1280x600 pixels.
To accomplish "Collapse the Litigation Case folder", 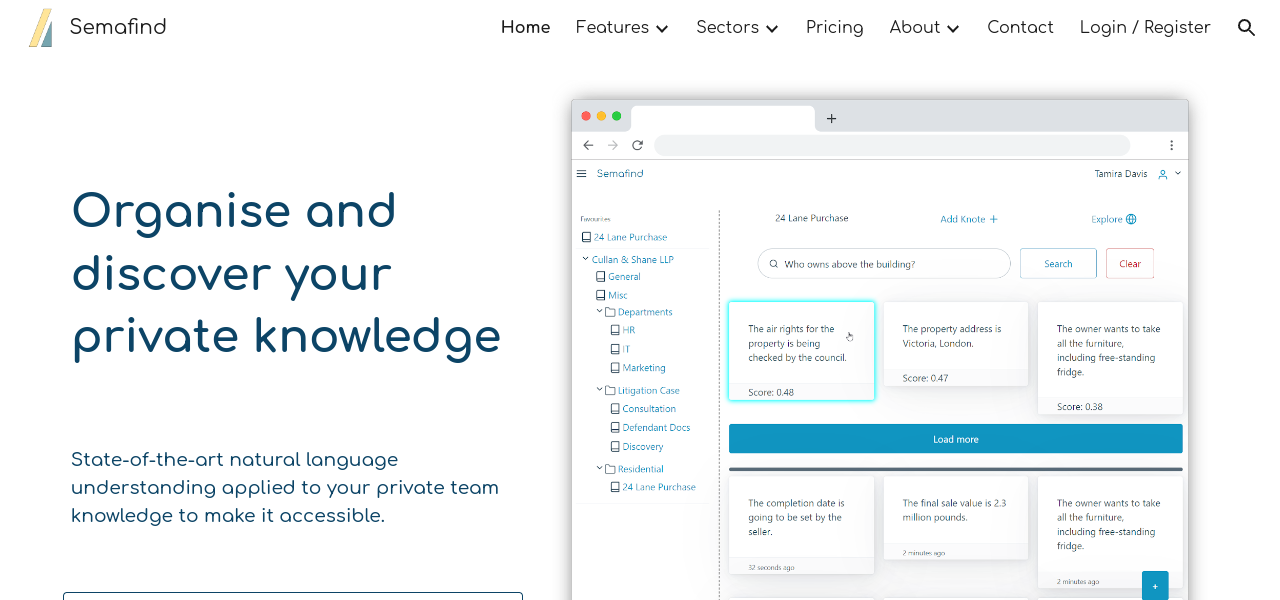I will tap(600, 390).
